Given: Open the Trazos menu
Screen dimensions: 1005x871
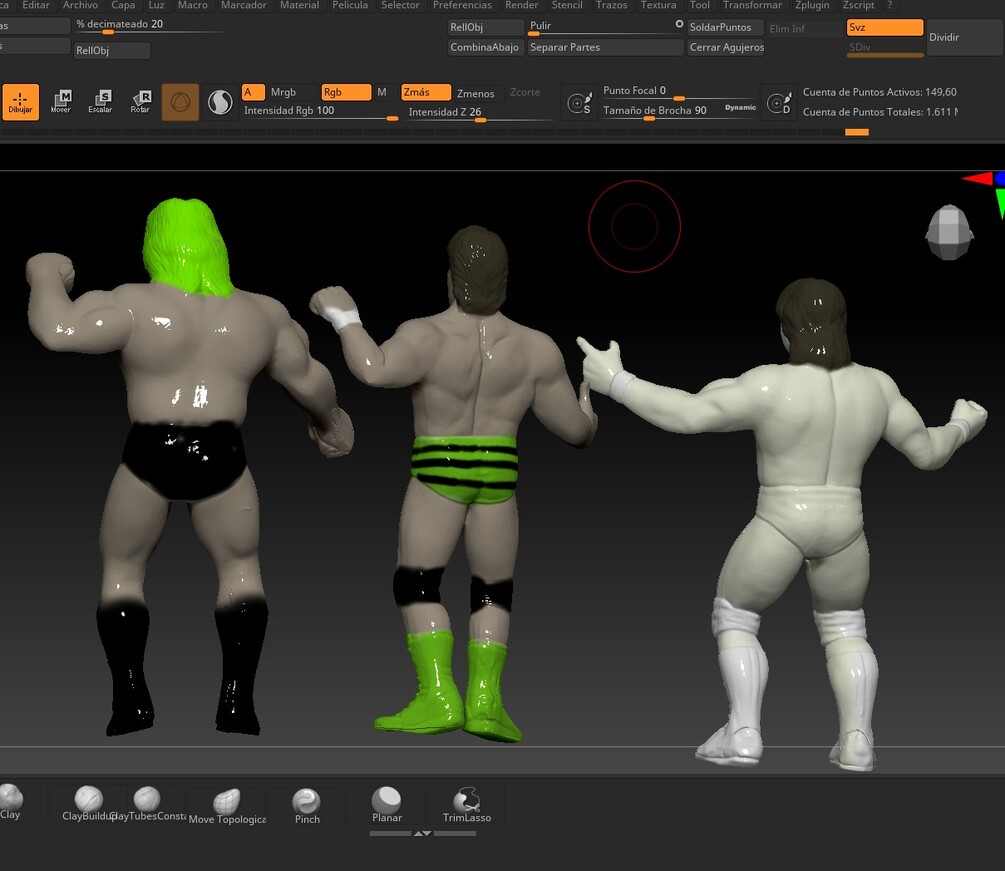Looking at the screenshot, I should click(x=611, y=5).
